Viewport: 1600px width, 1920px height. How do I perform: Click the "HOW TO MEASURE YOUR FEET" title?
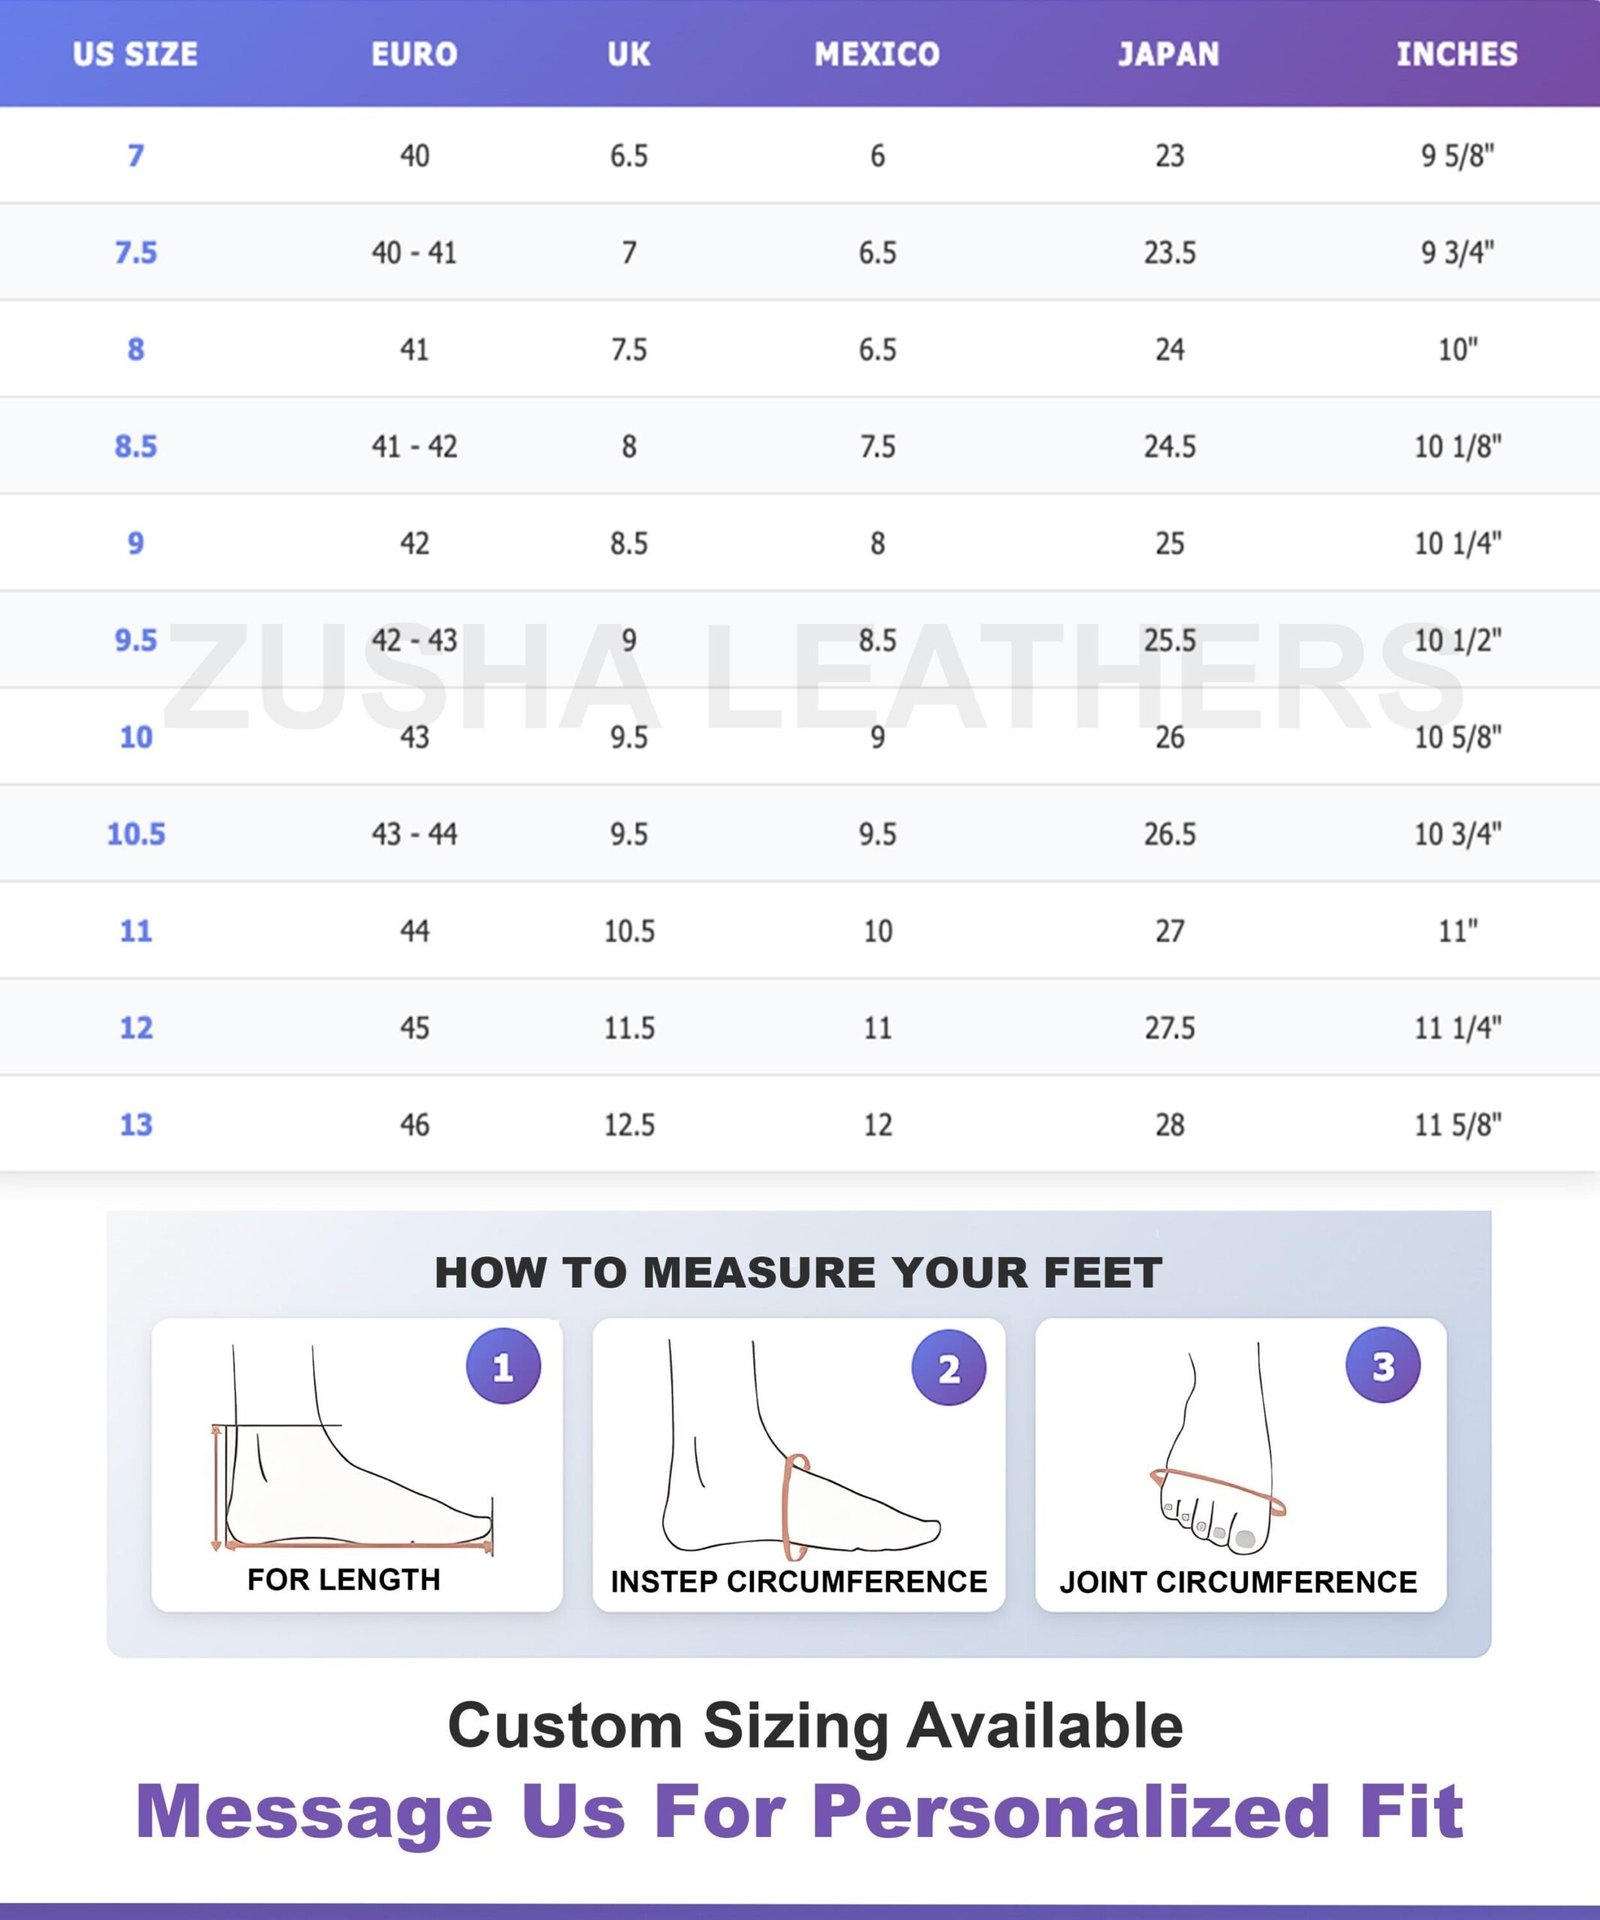pos(798,1273)
